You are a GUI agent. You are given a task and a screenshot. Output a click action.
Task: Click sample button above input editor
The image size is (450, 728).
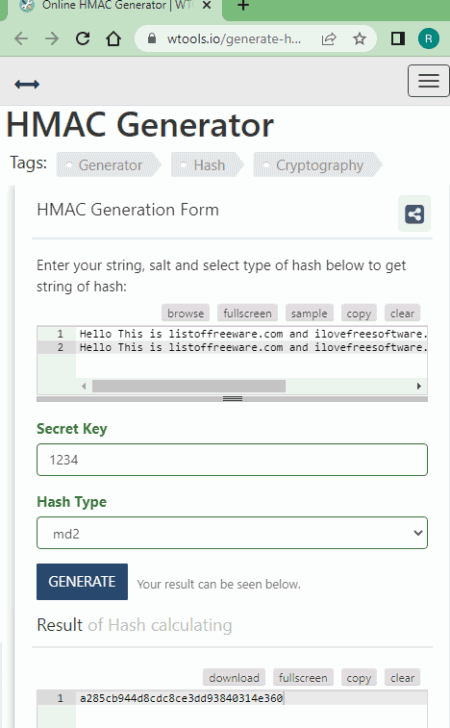coord(309,313)
